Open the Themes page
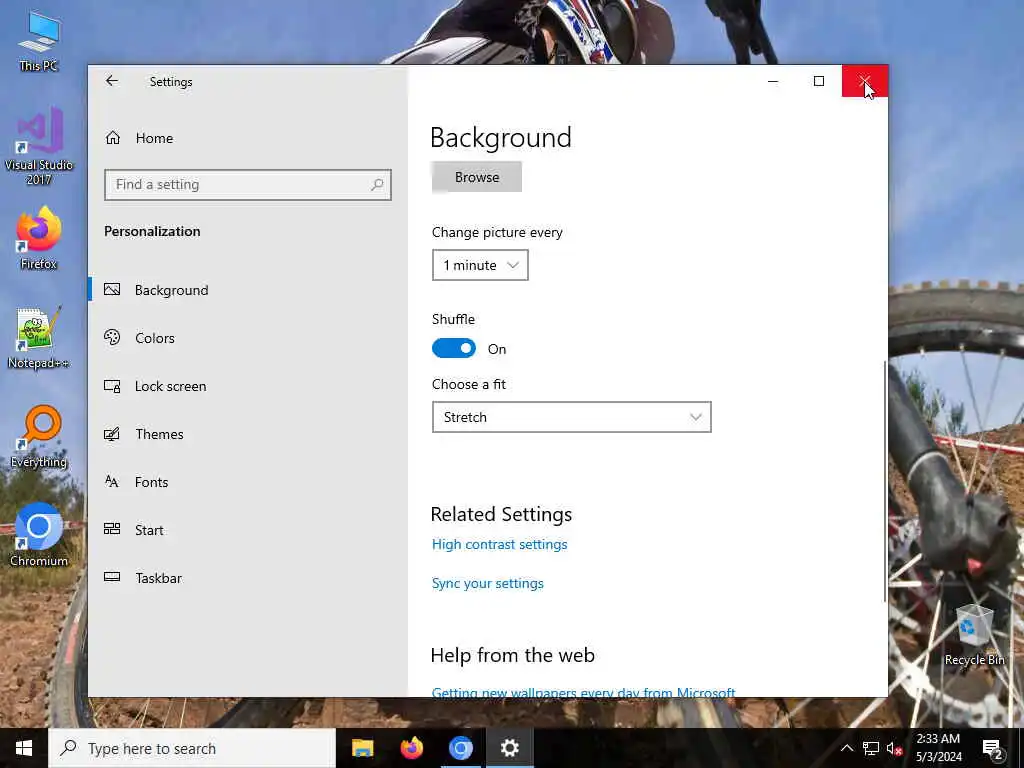This screenshot has height=768, width=1024. [248, 434]
